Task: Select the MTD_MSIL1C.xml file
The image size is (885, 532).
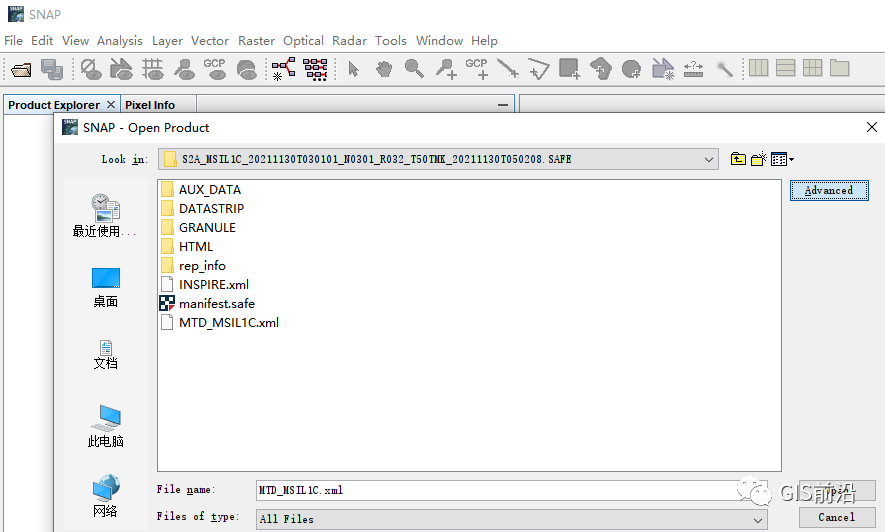Action: coord(229,323)
